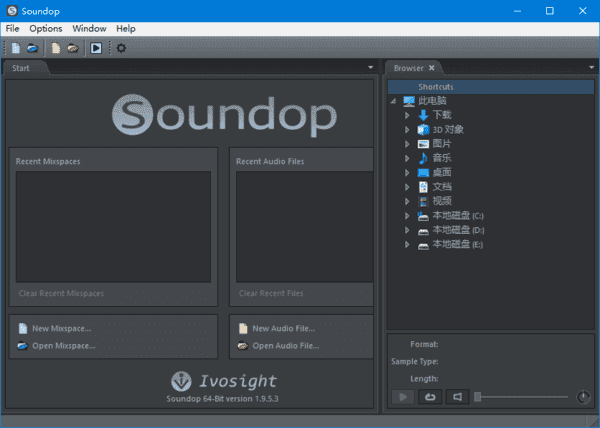Image resolution: width=600 pixels, height=428 pixels.
Task: Click the preview volume knob
Action: click(x=583, y=397)
